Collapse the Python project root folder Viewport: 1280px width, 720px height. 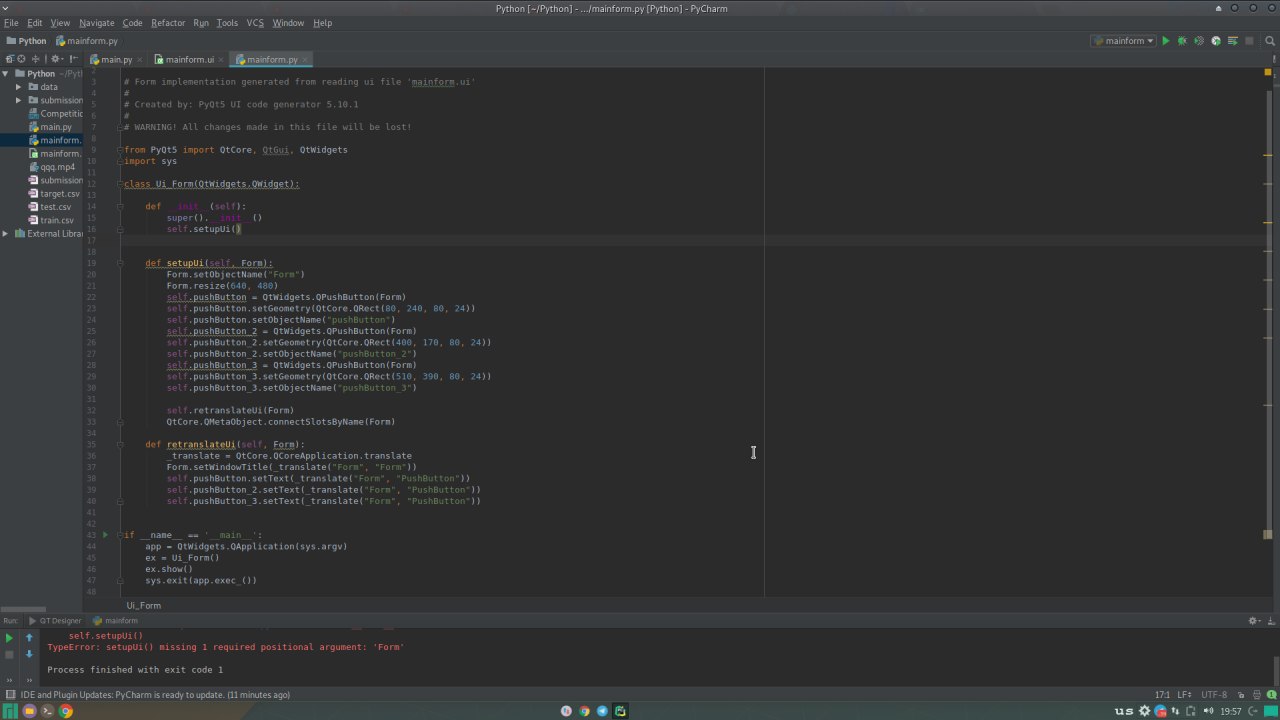point(6,74)
